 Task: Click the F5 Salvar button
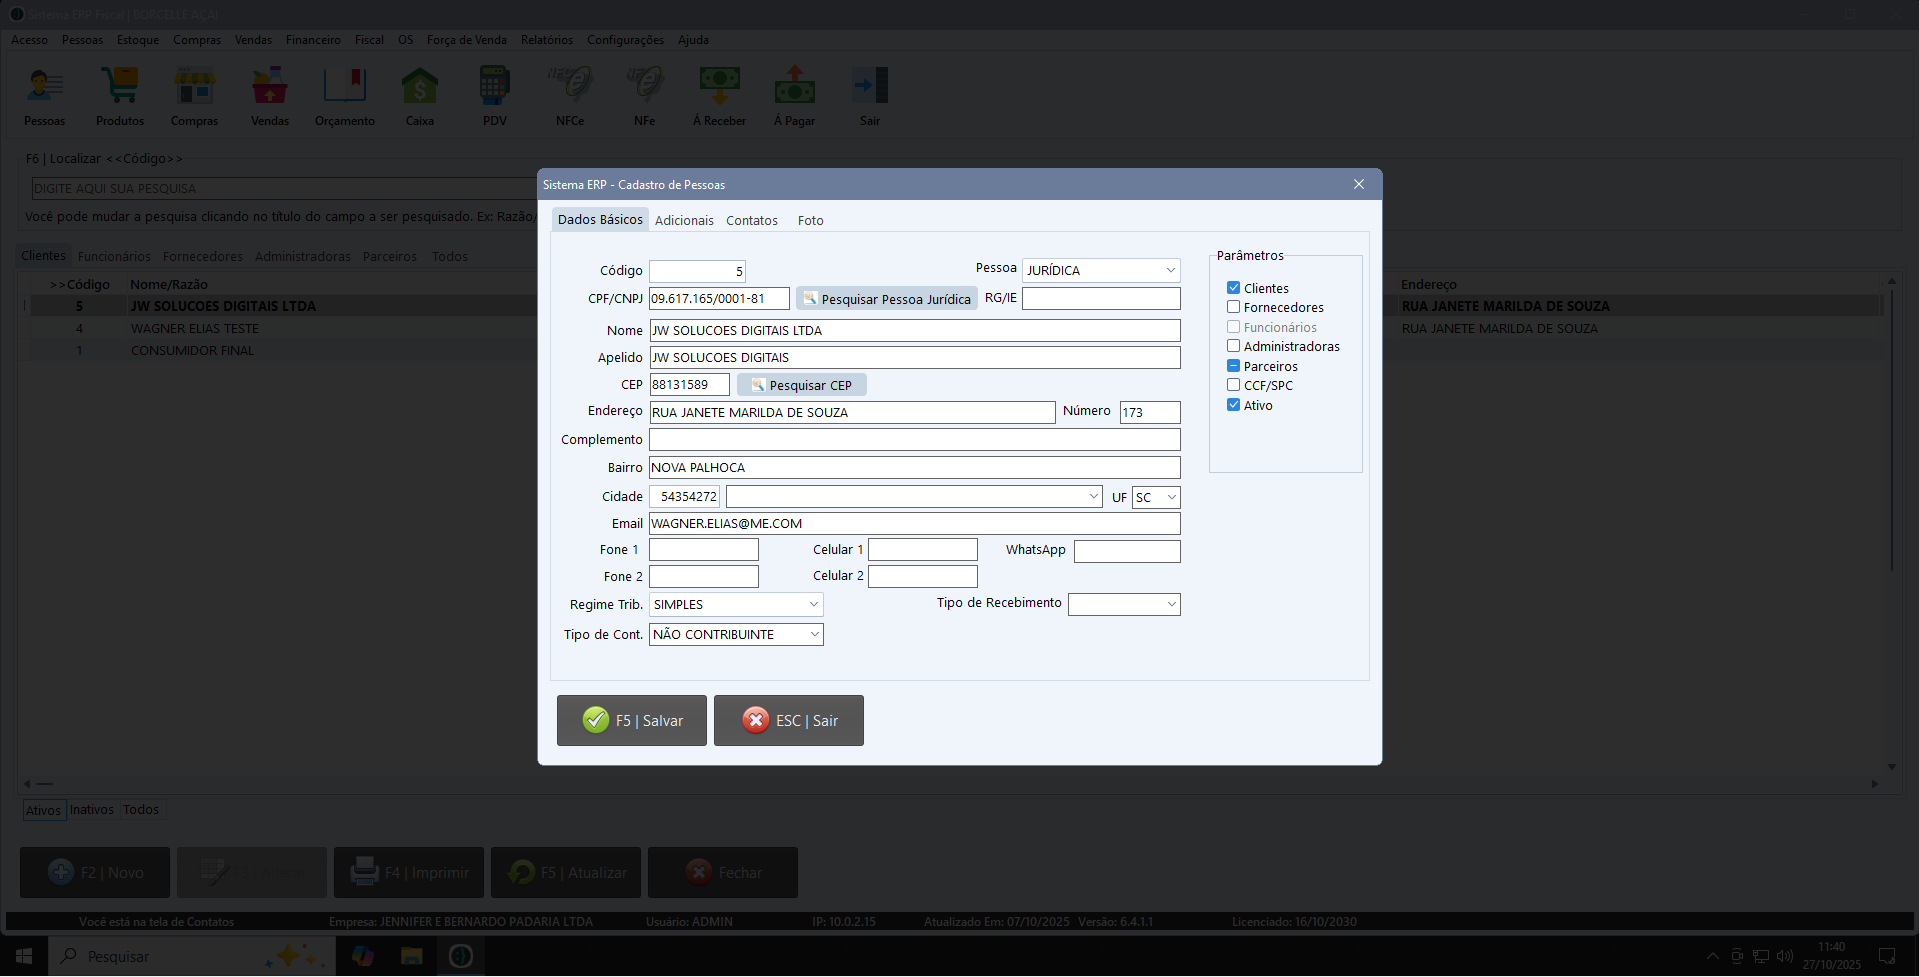pyautogui.click(x=631, y=721)
